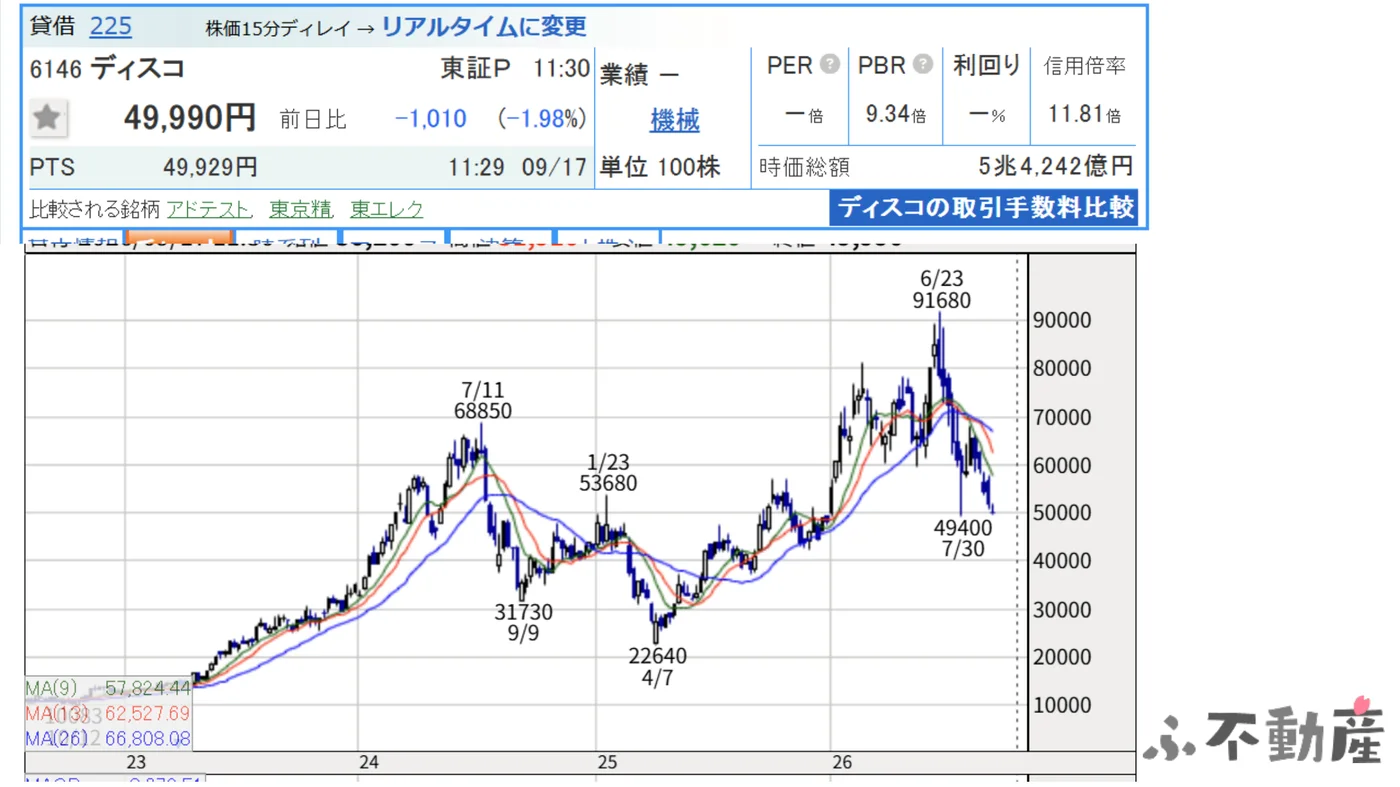Click the 7/11 68850 high label
The image size is (1400, 787).
point(482,400)
